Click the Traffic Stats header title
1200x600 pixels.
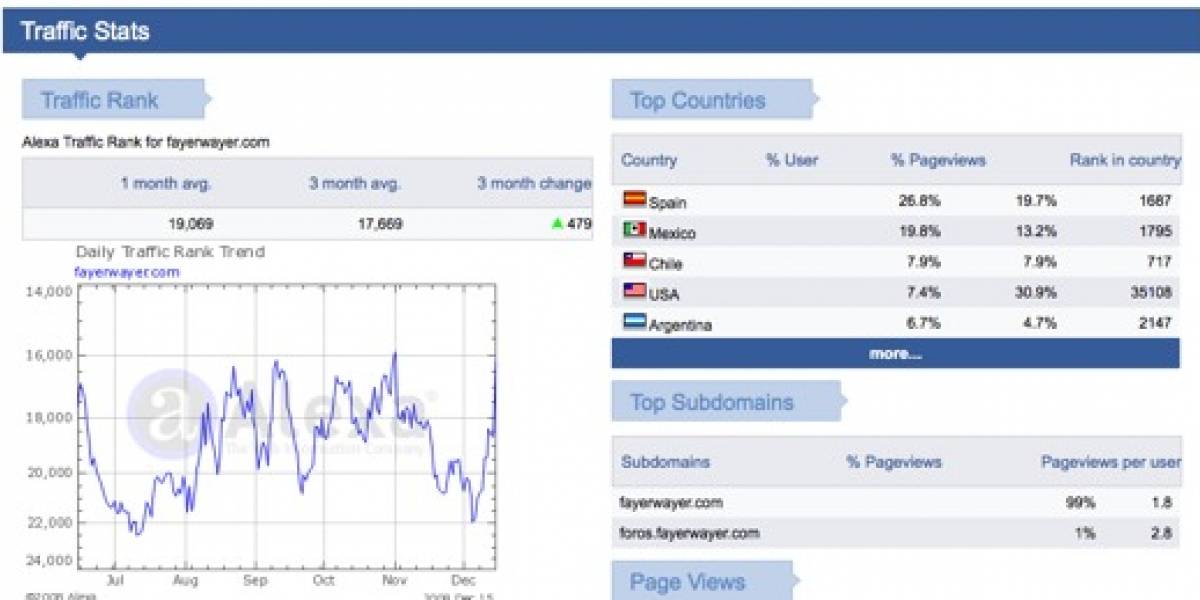pyautogui.click(x=85, y=31)
